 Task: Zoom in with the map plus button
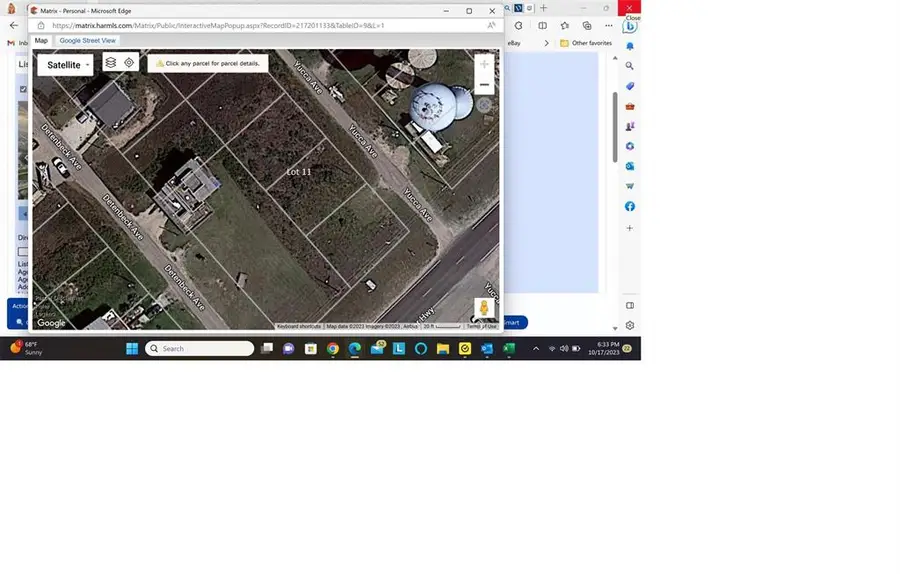point(484,64)
